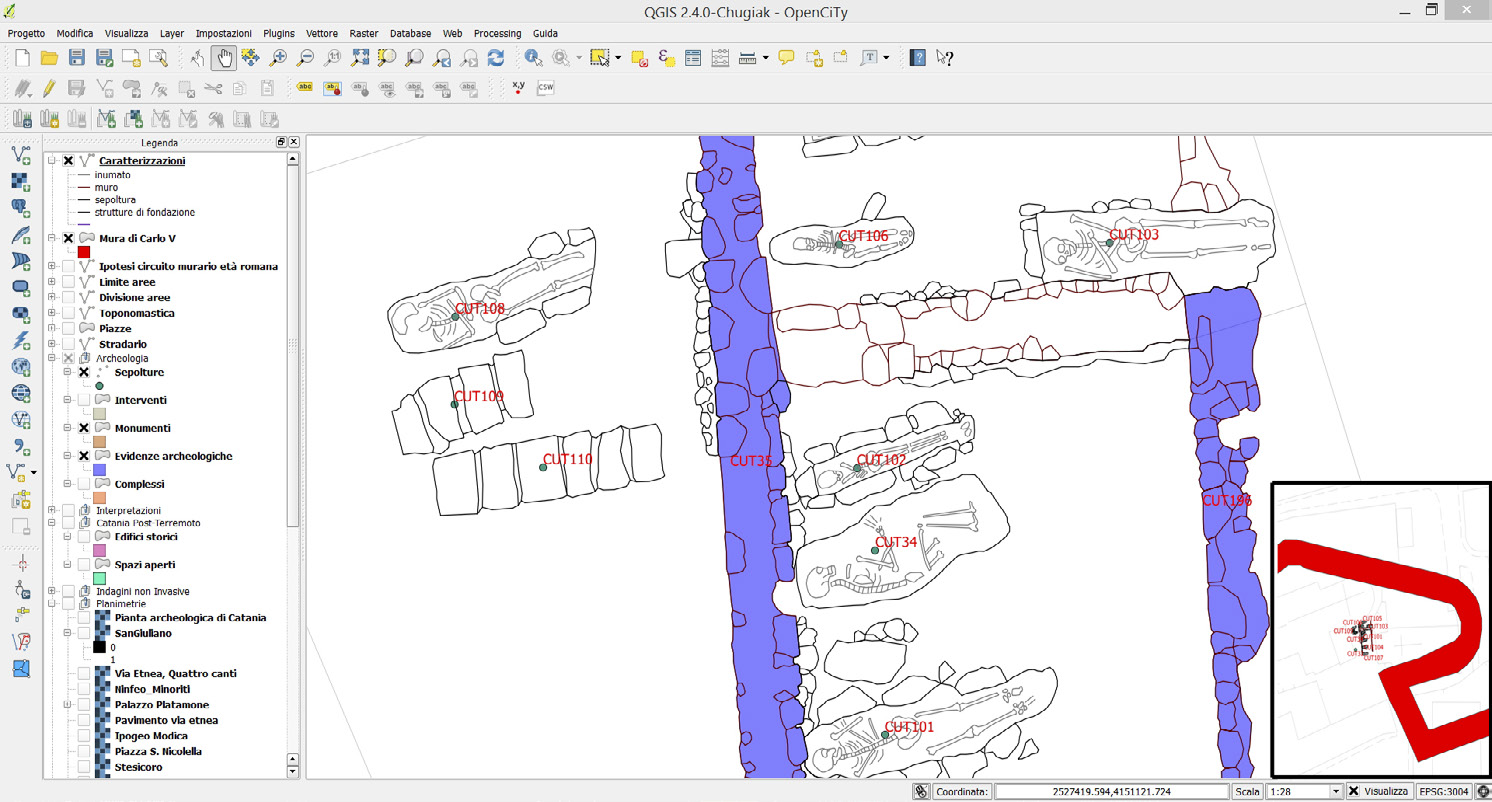
Task: Click the New project icon
Action: coord(22,58)
